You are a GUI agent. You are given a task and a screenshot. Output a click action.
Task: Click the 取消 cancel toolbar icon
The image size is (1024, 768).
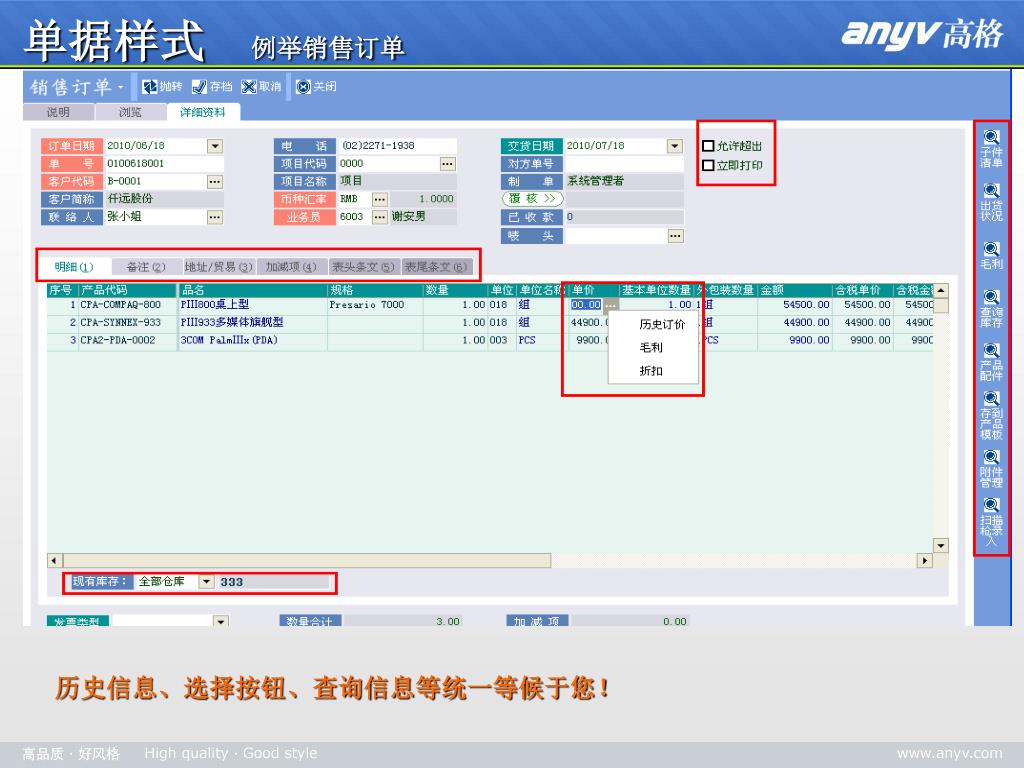[249, 86]
